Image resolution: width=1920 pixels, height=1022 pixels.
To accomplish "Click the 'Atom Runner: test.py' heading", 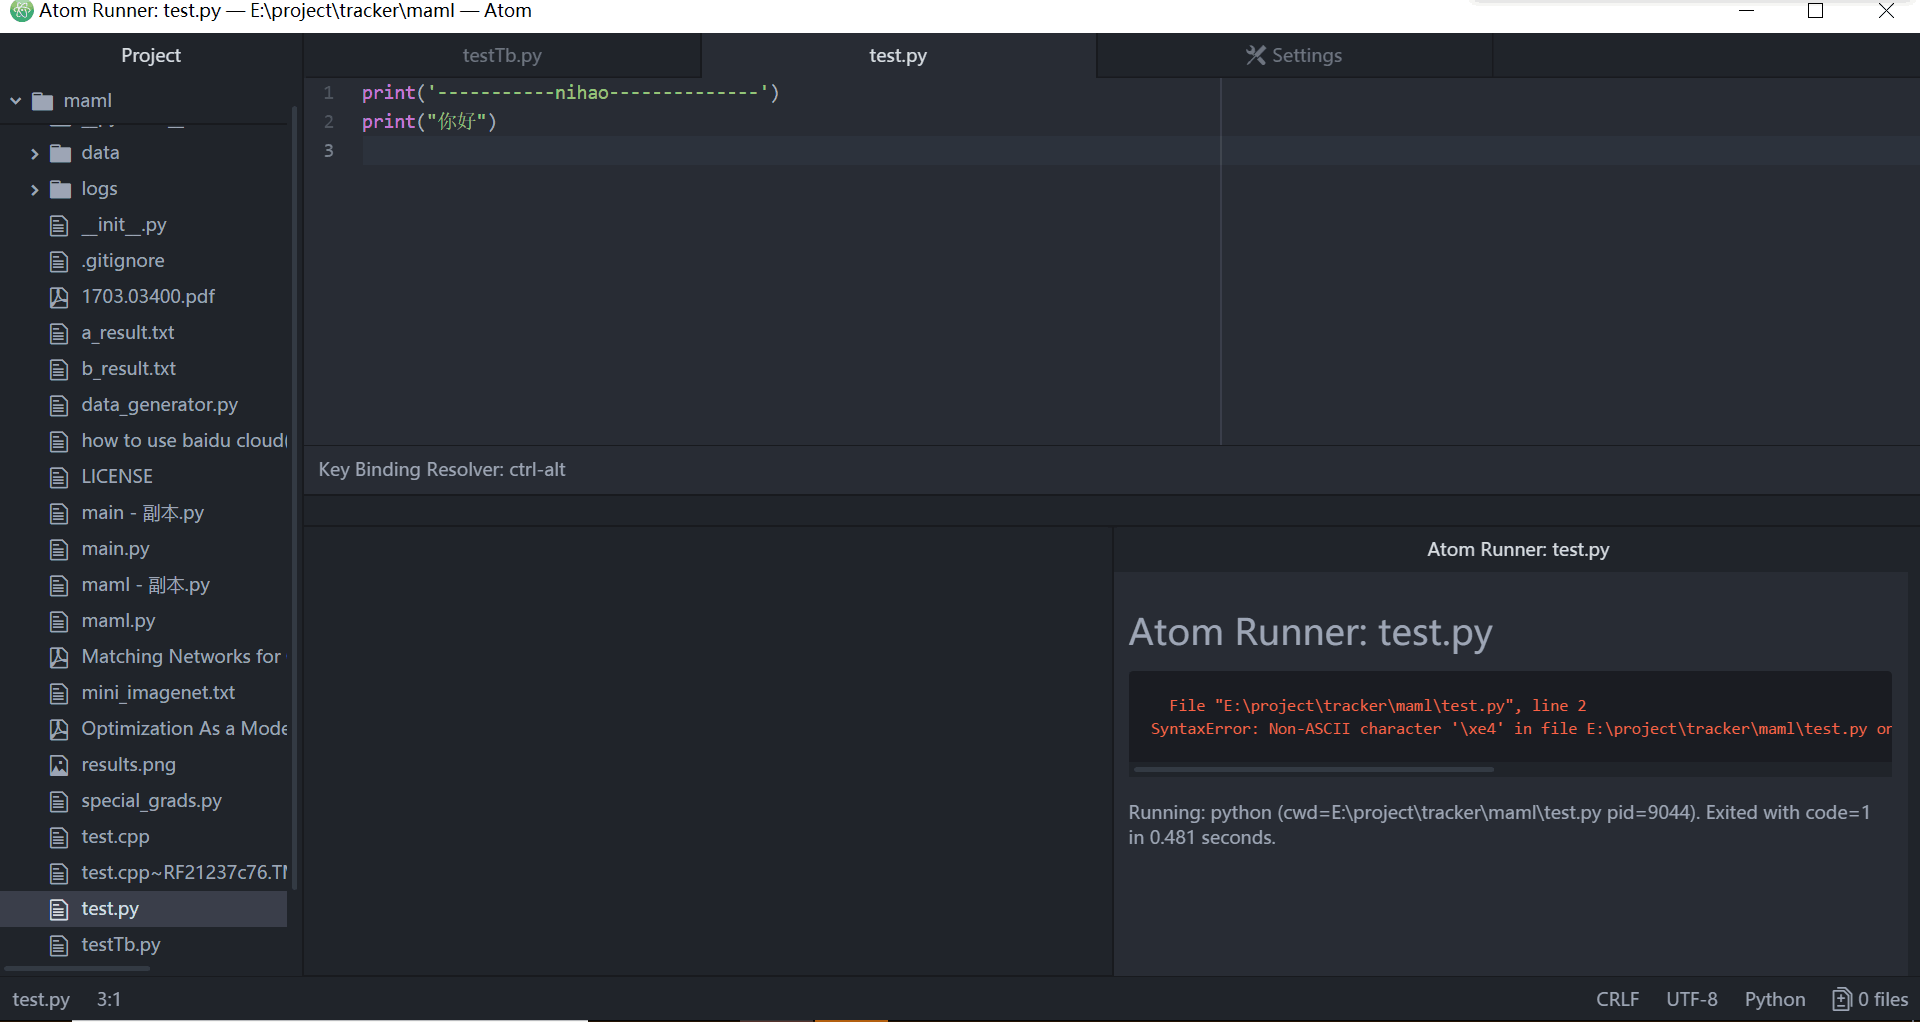I will click(1310, 632).
